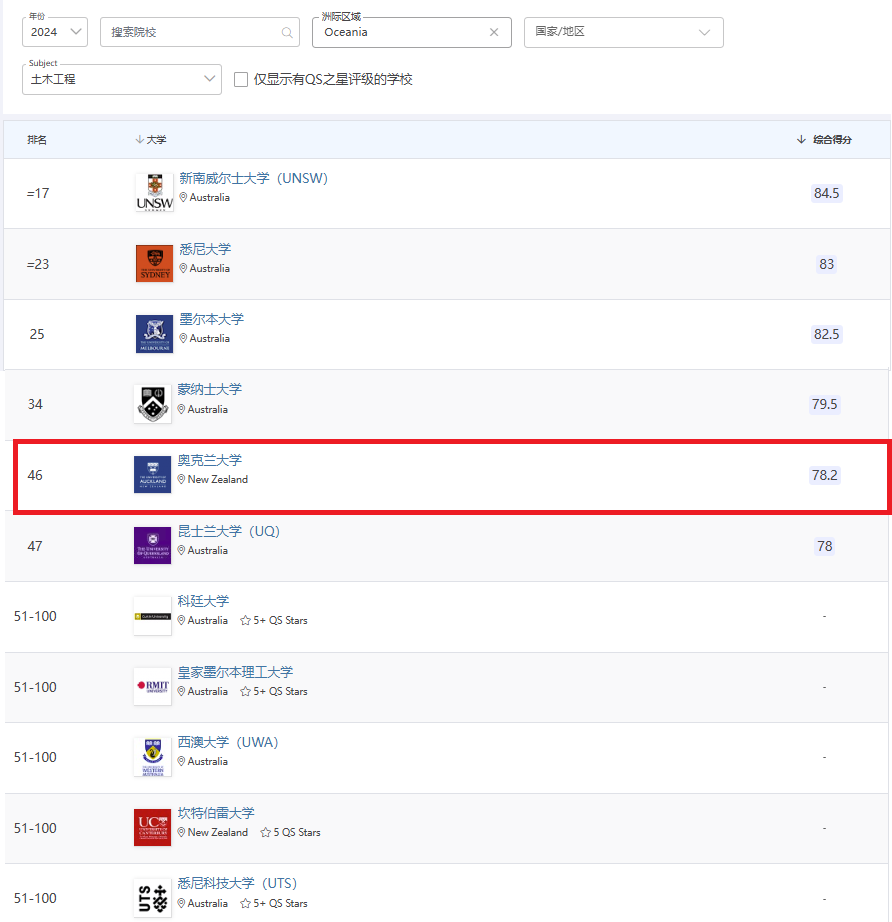
Task: Toggle the QS Stars only checkbox
Action: coord(241,79)
